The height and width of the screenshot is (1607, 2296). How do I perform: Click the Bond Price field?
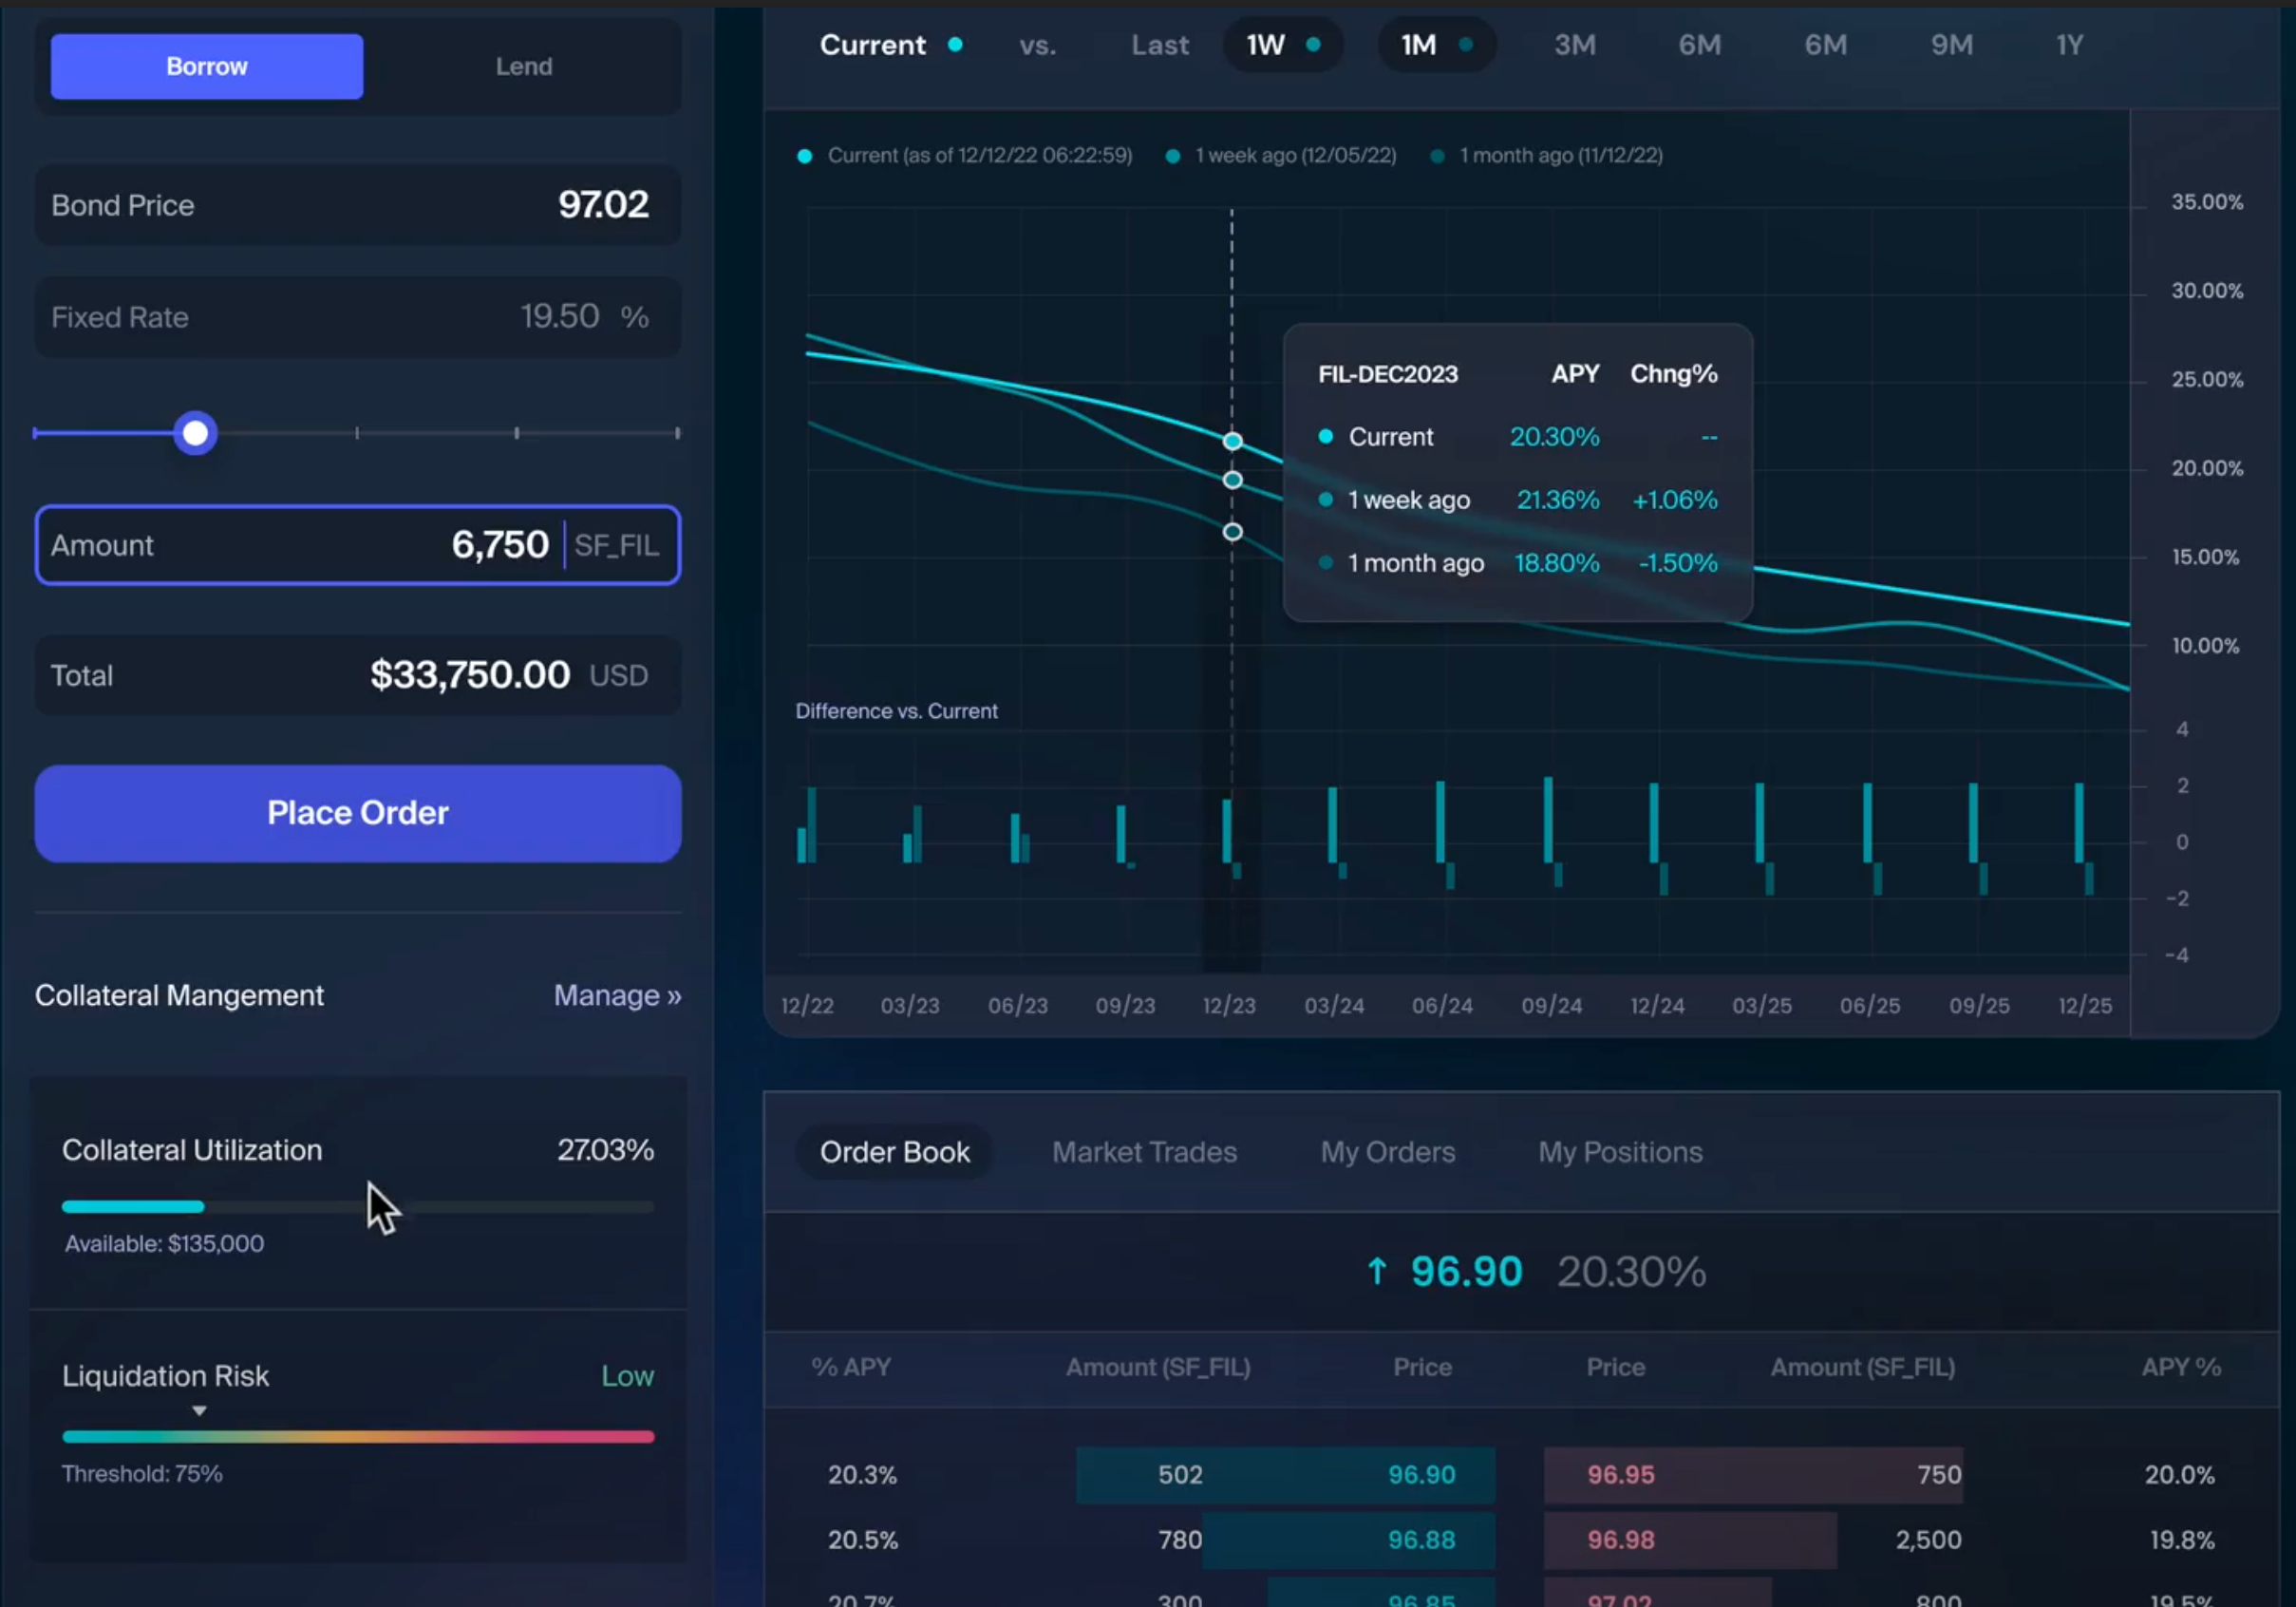[357, 205]
